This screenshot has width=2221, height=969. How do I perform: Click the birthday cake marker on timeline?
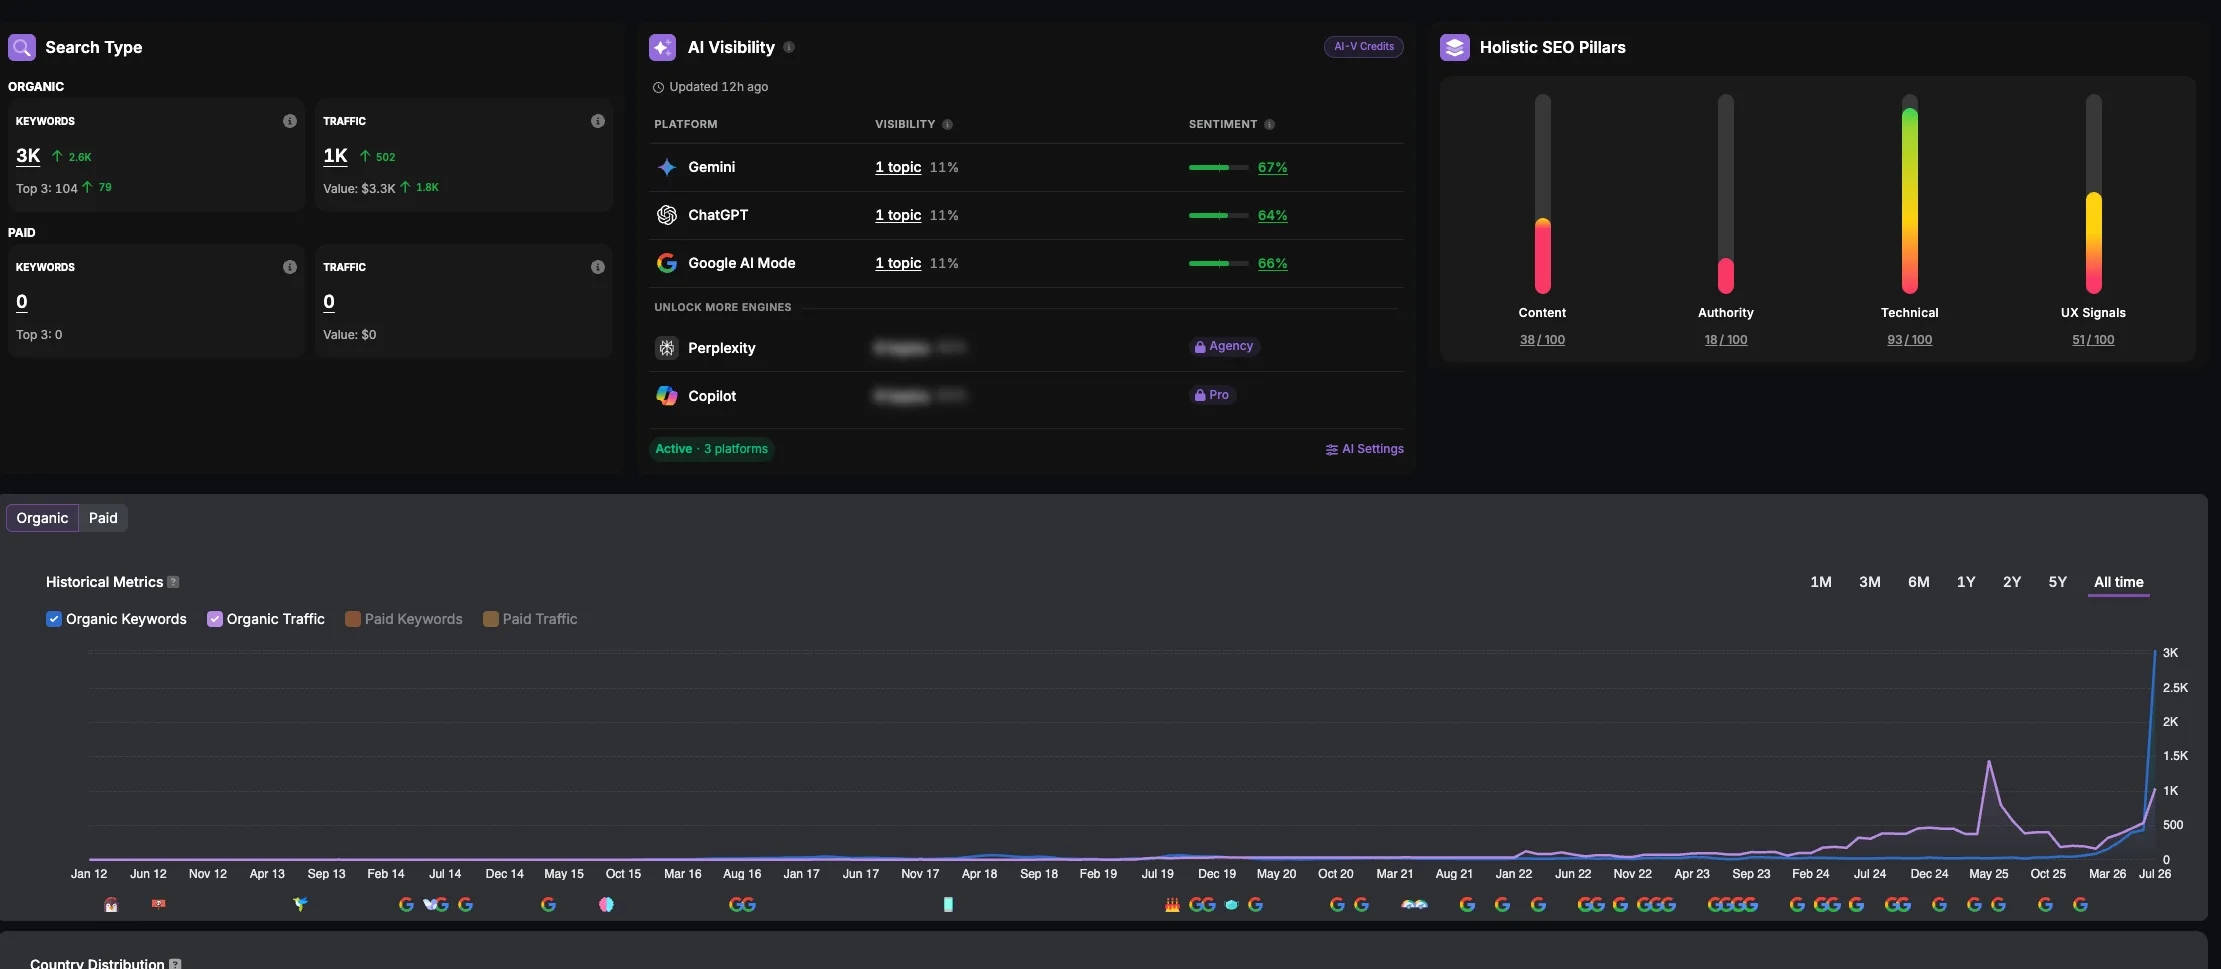click(x=1172, y=904)
